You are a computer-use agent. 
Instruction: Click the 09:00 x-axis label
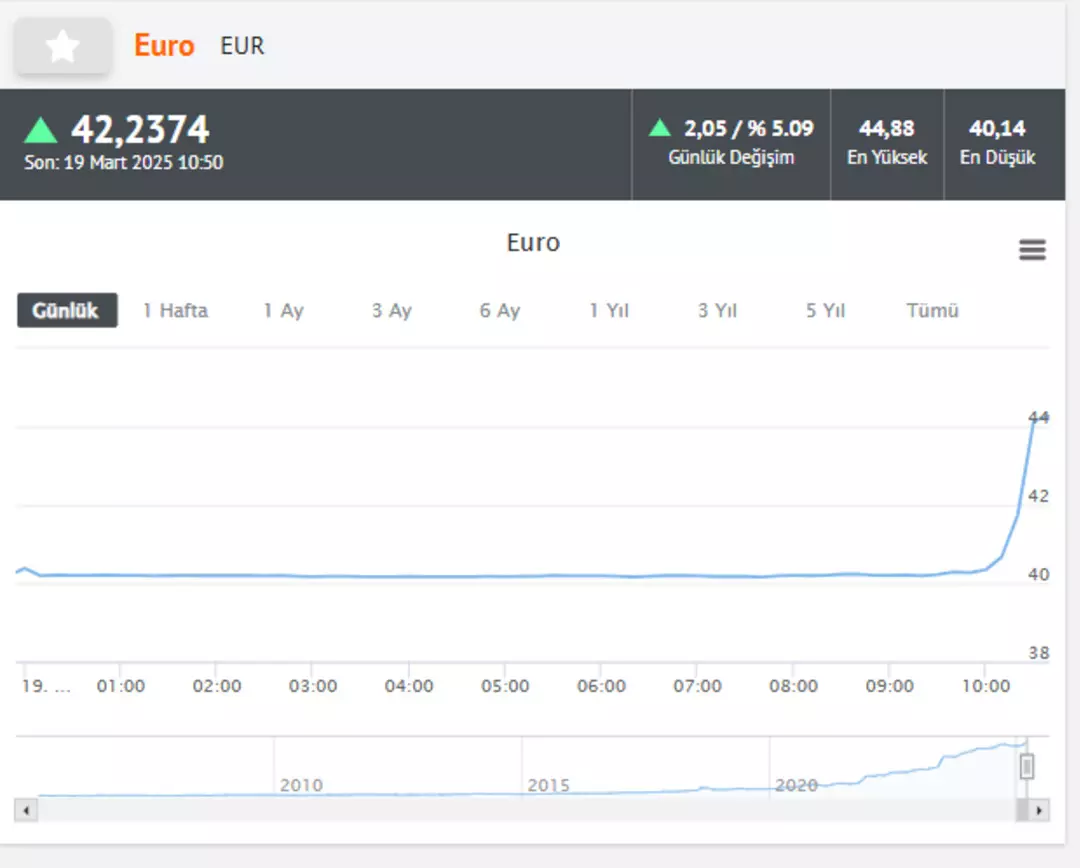click(x=889, y=686)
